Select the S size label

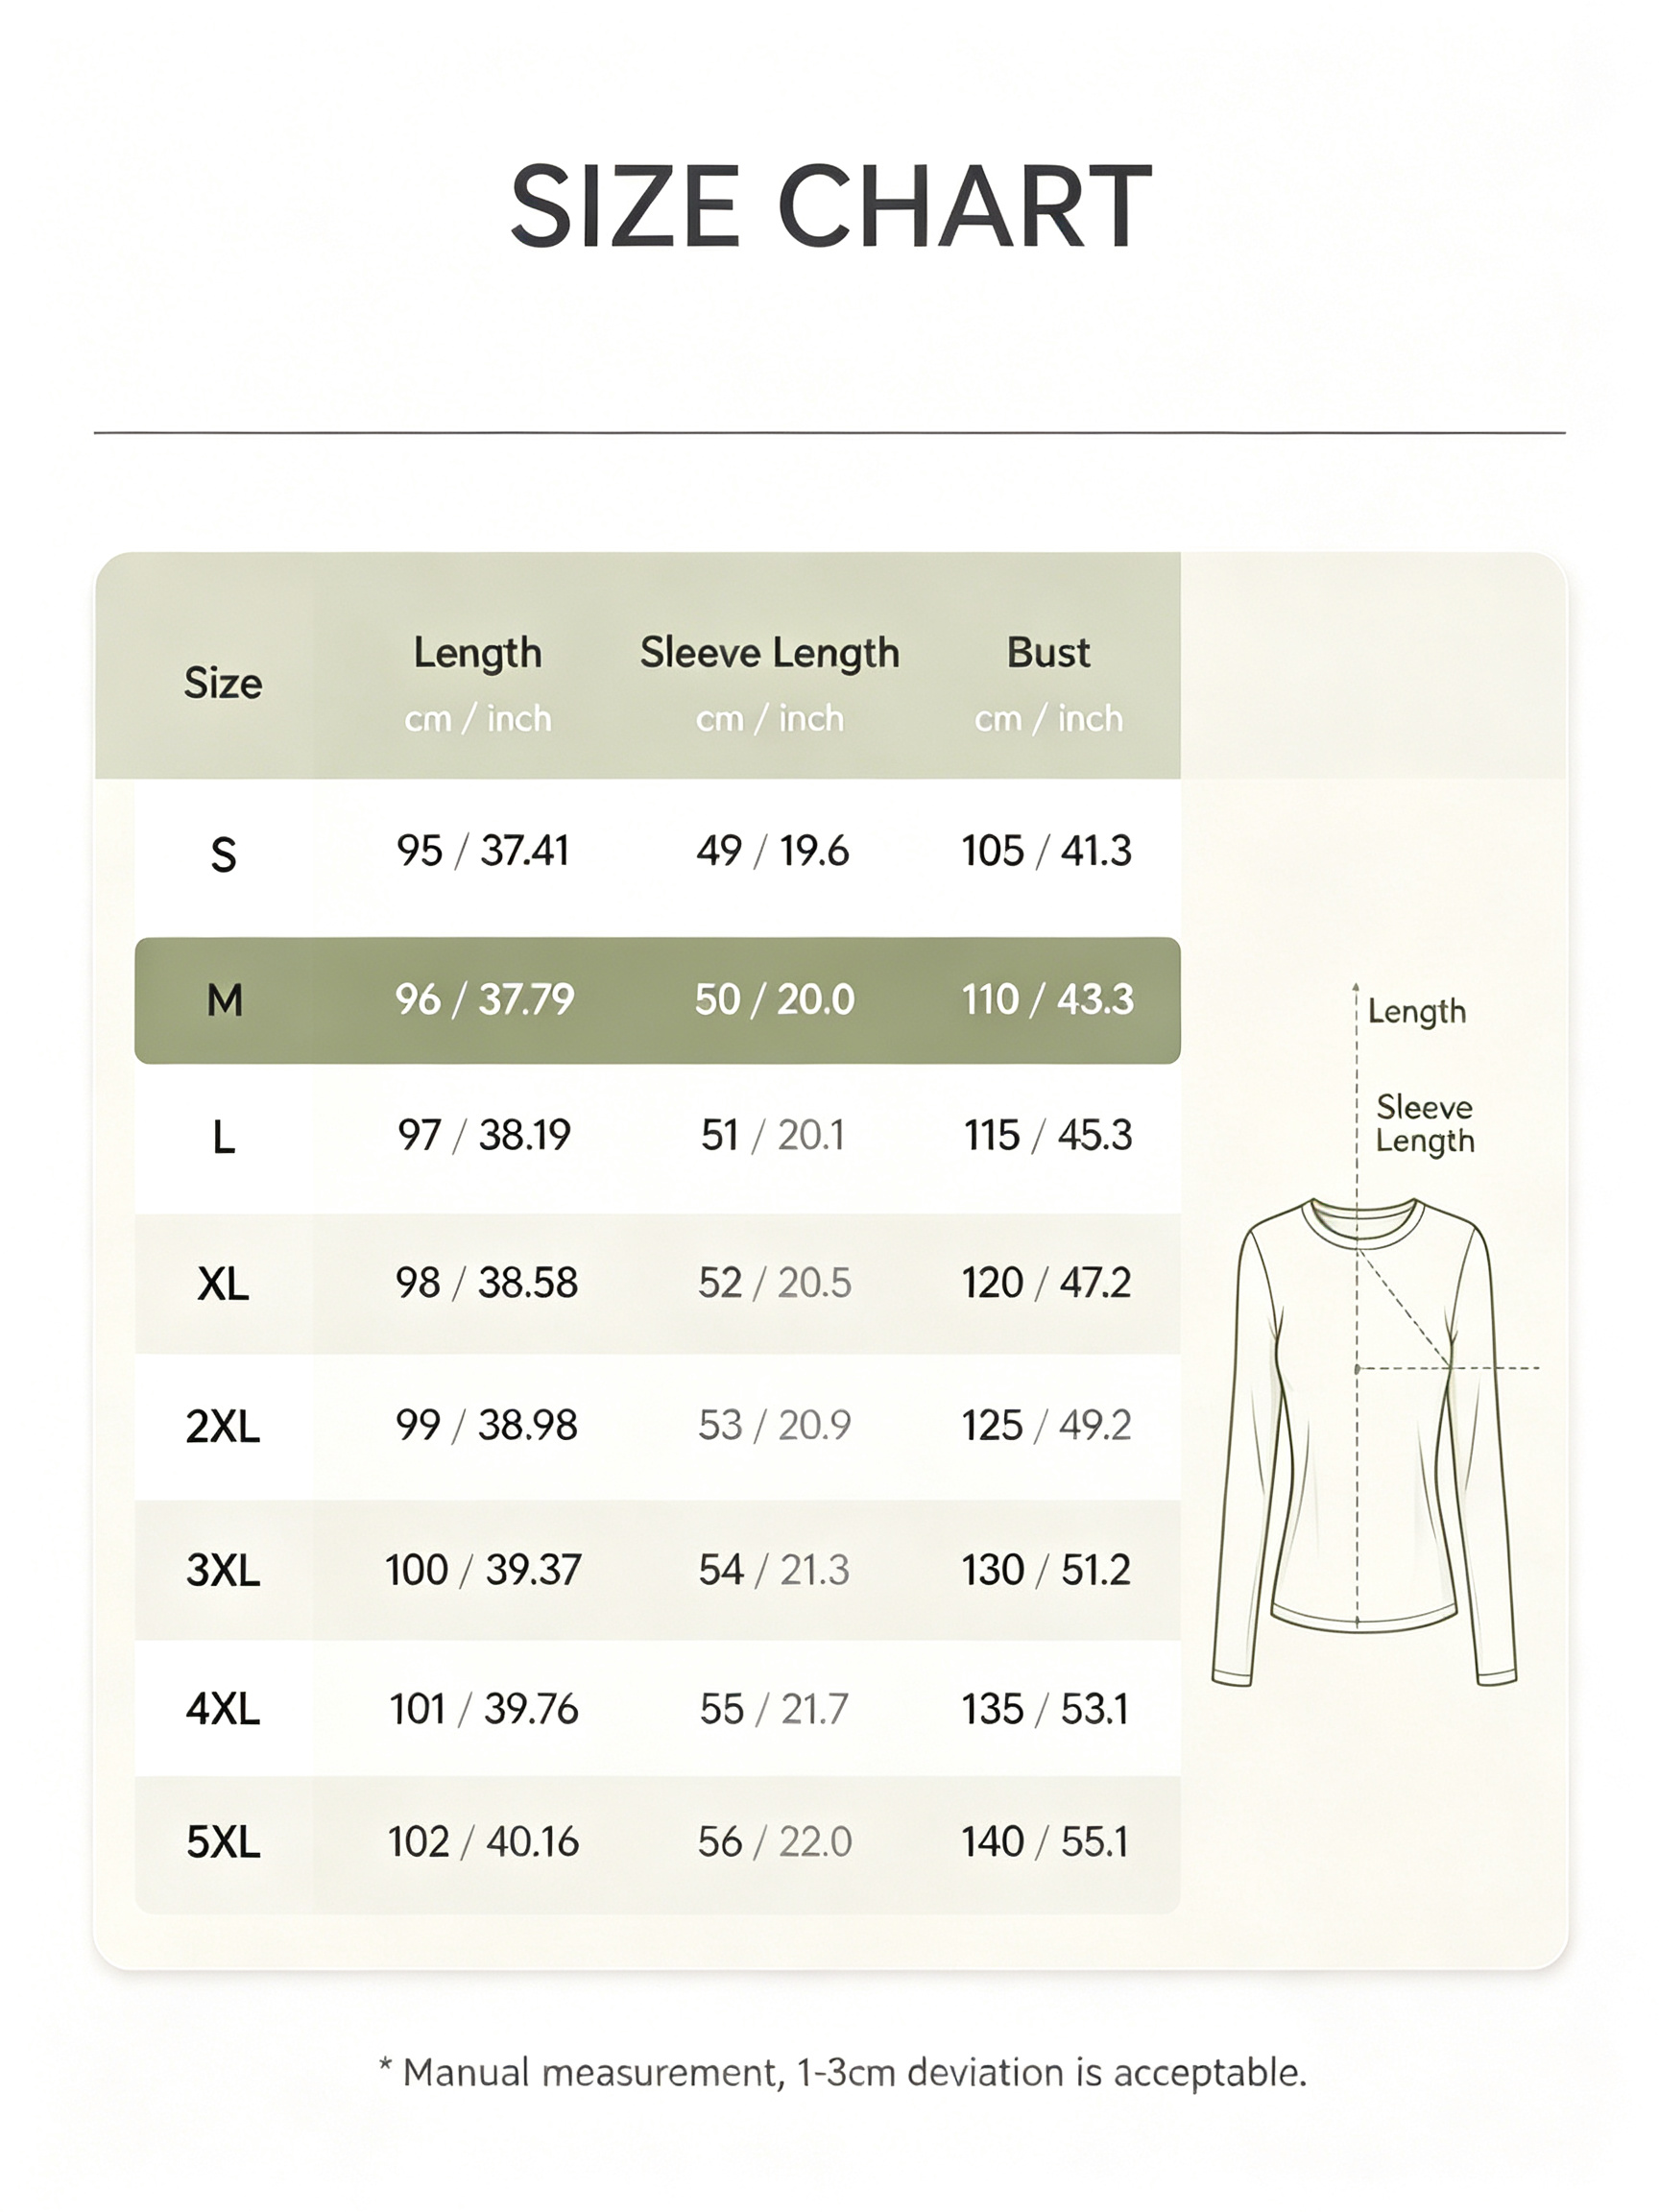point(223,855)
